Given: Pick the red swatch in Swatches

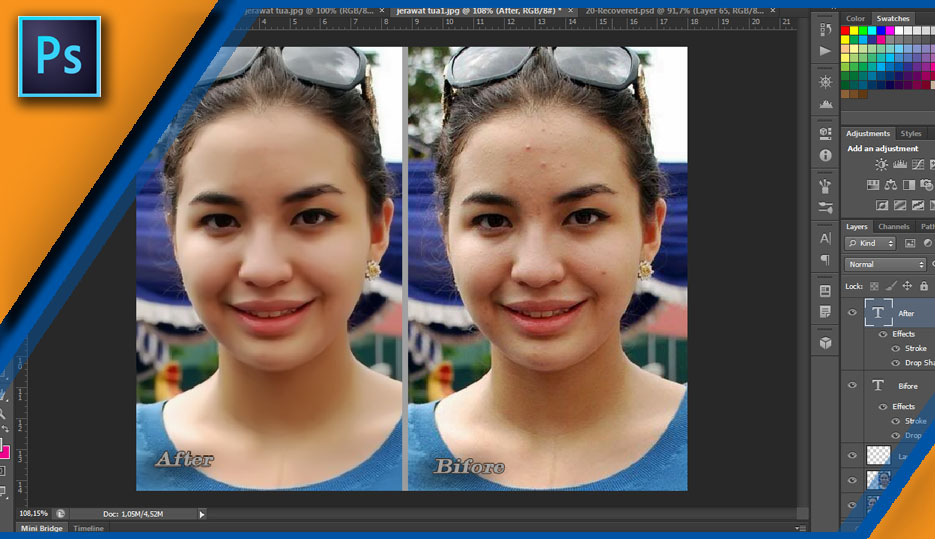Looking at the screenshot, I should [x=845, y=30].
